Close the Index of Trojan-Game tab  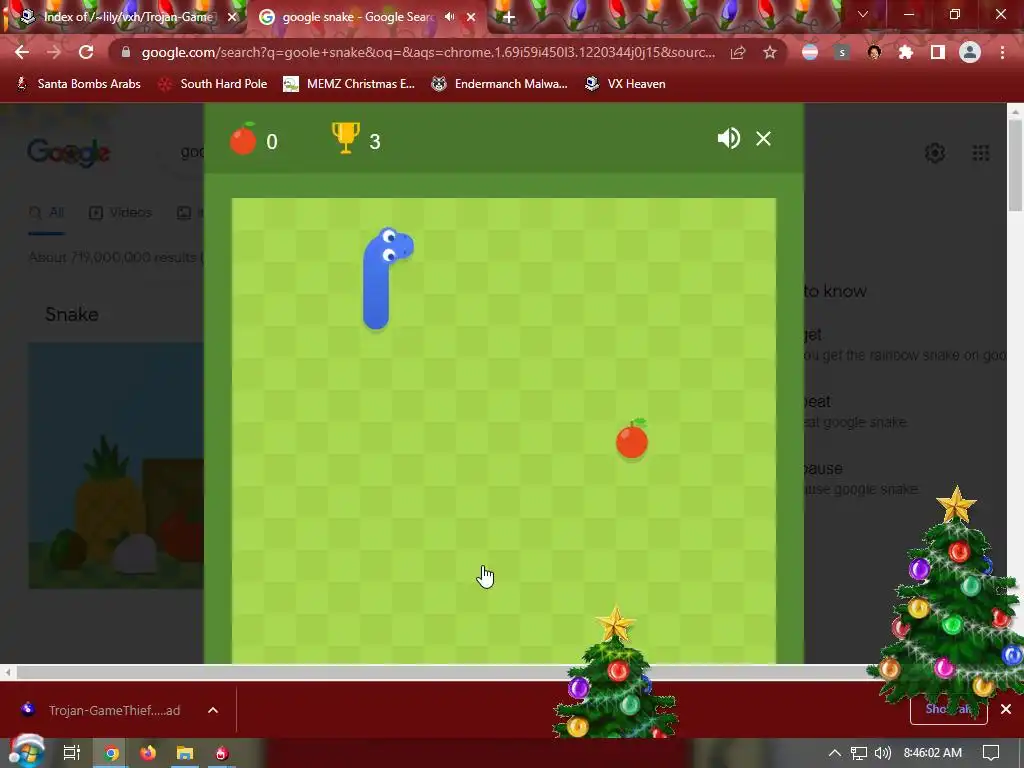[231, 17]
